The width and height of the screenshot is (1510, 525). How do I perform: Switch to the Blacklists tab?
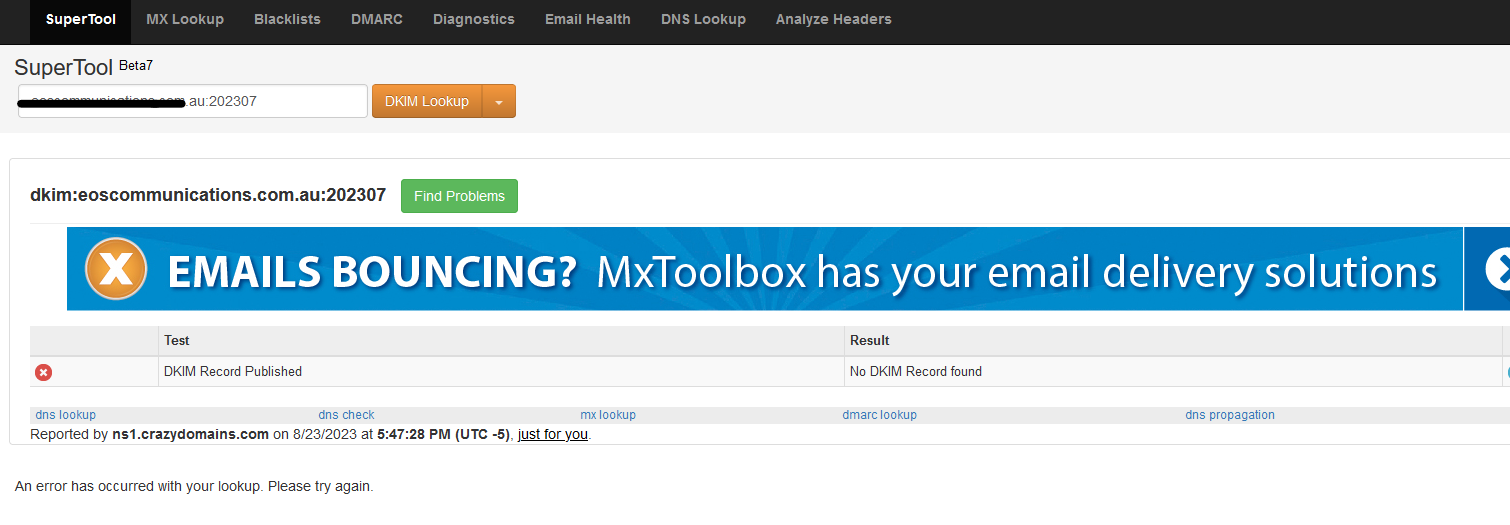287,20
